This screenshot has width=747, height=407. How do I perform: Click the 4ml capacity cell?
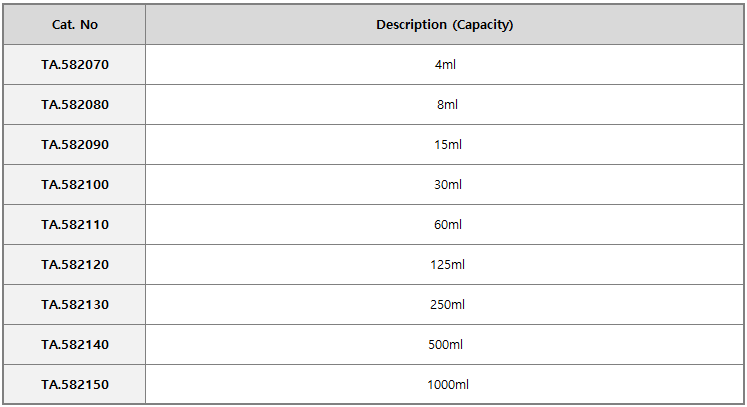click(x=445, y=65)
